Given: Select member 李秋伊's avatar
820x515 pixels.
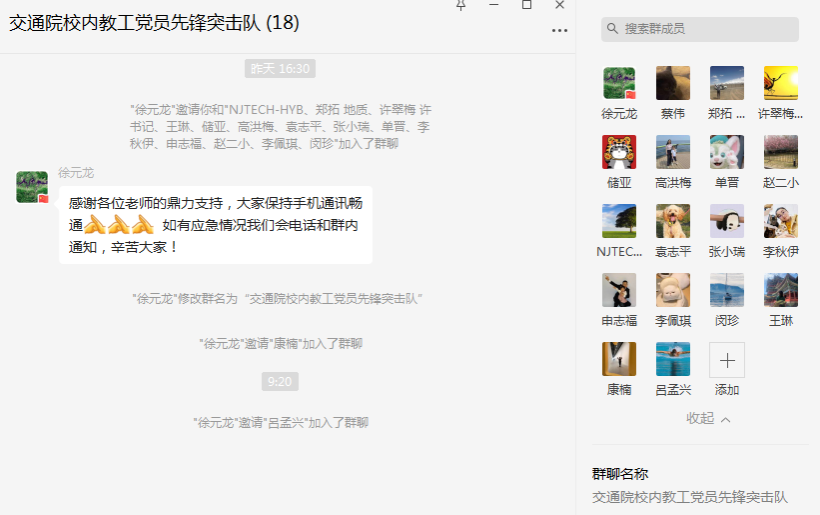Looking at the screenshot, I should 780,221.
